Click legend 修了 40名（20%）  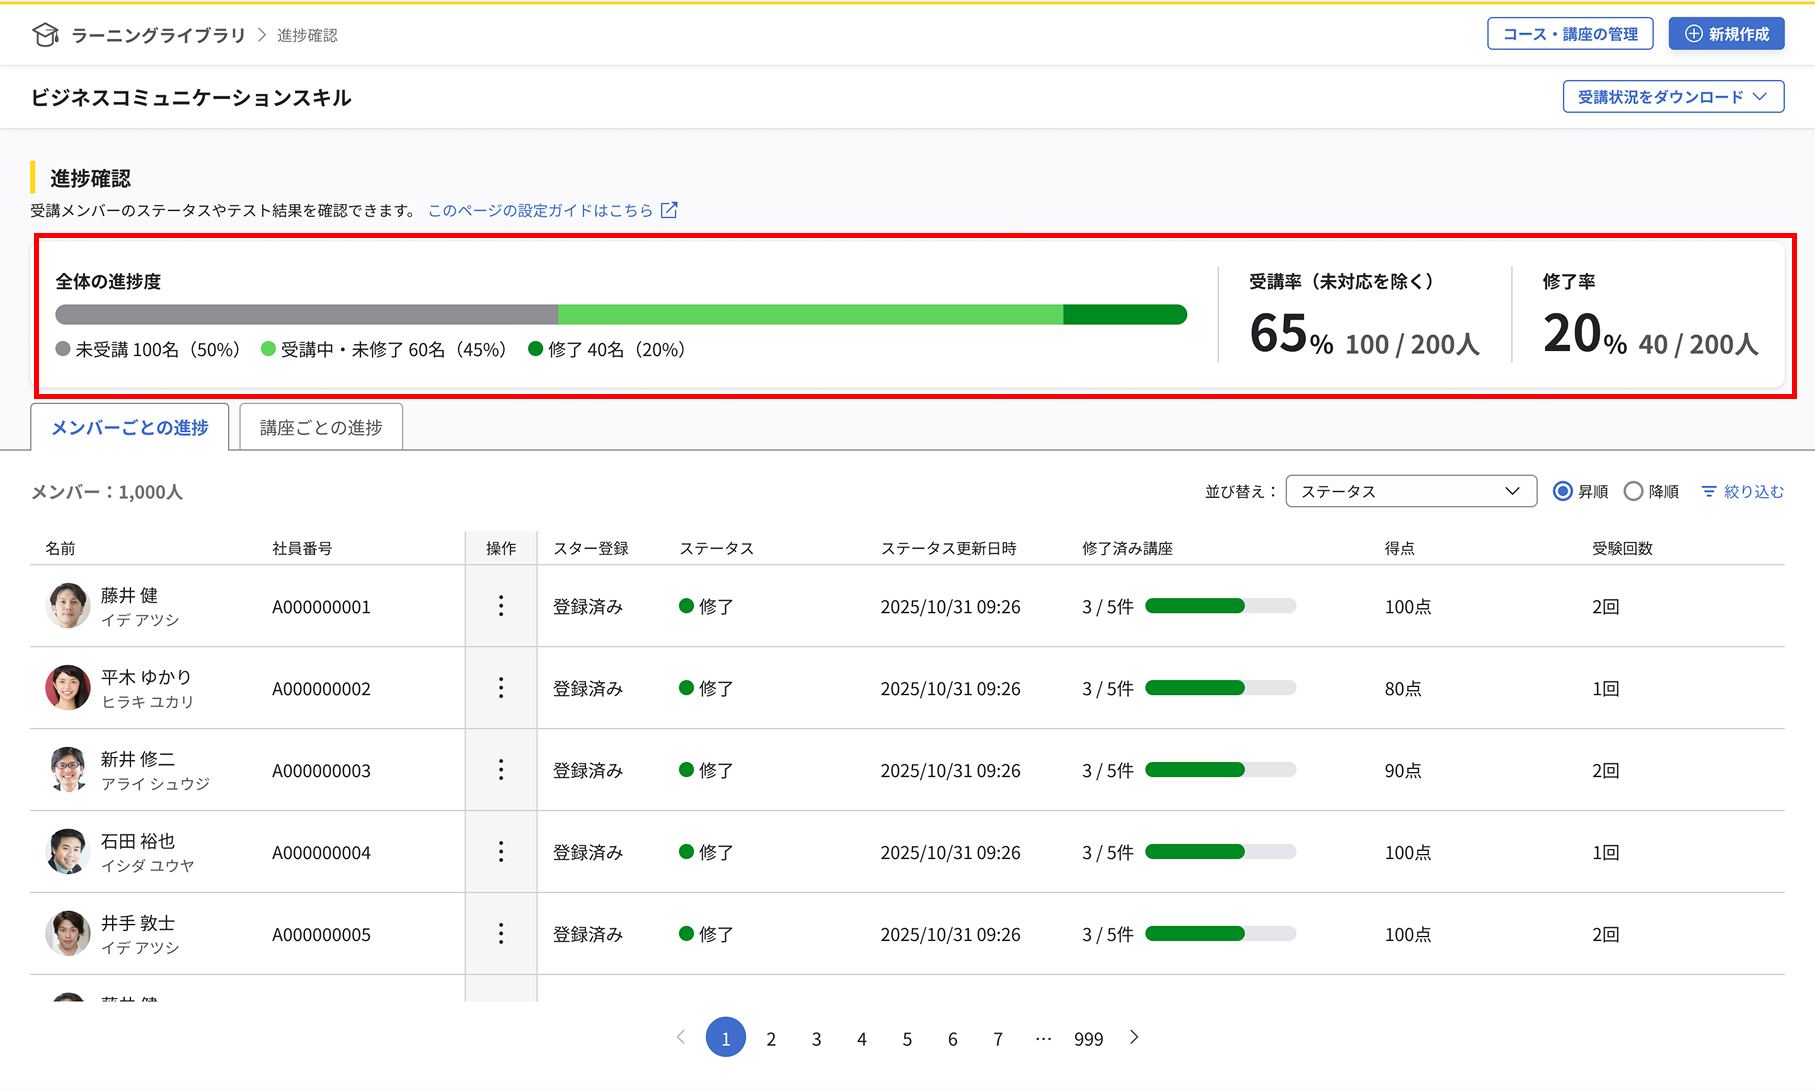[x=607, y=349]
